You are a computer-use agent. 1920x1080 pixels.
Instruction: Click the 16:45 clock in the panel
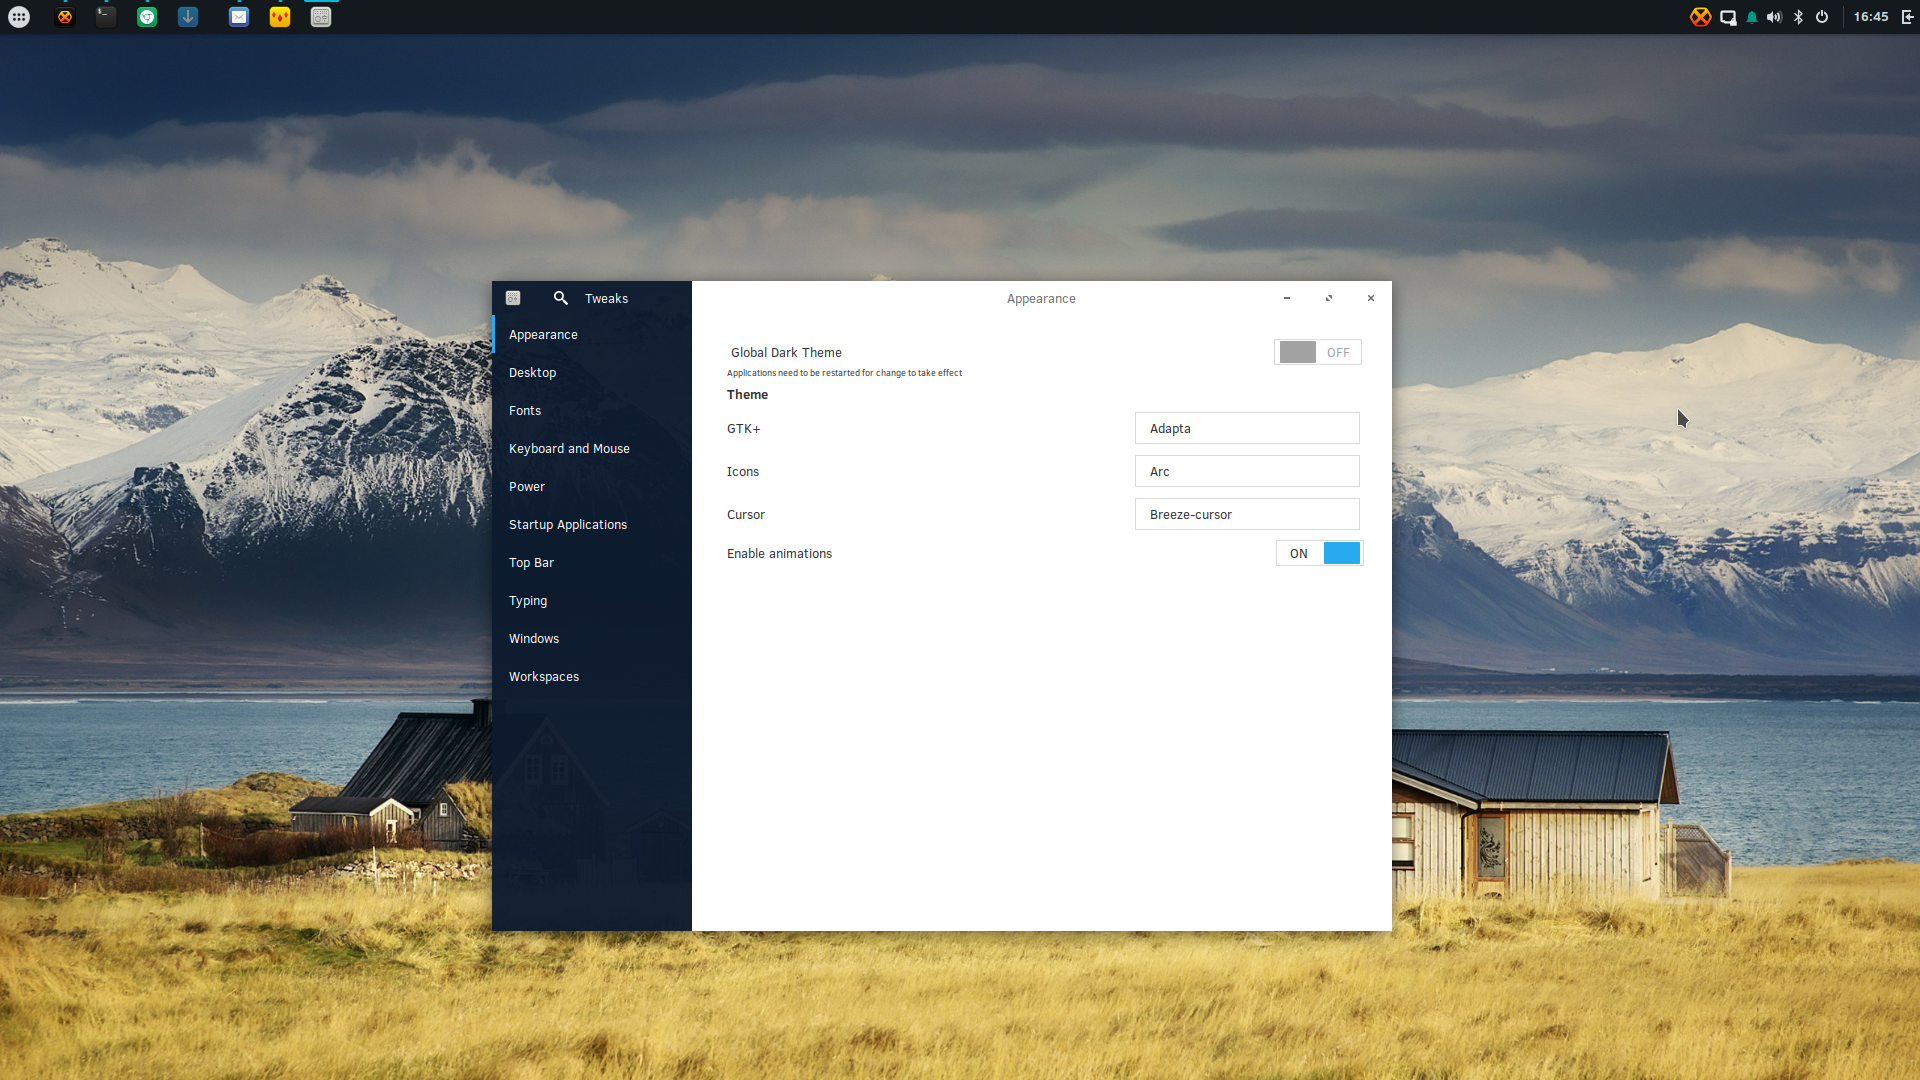pos(1871,17)
